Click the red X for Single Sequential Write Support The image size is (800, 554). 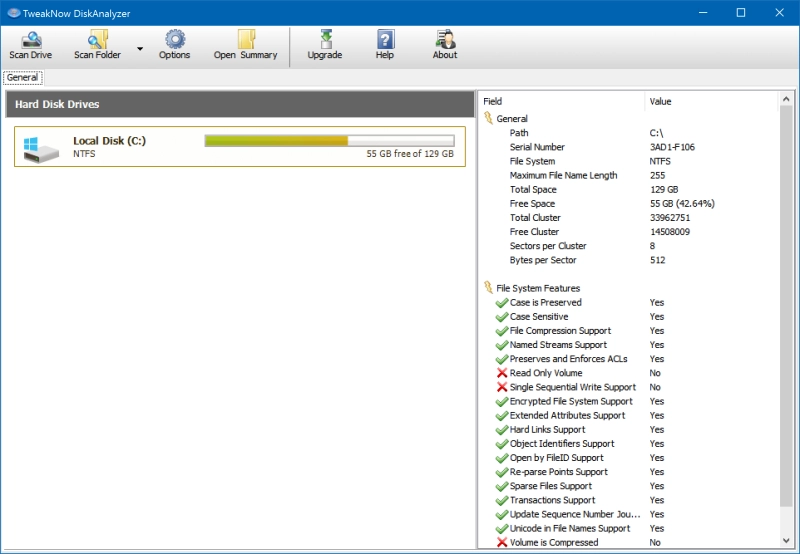502,387
